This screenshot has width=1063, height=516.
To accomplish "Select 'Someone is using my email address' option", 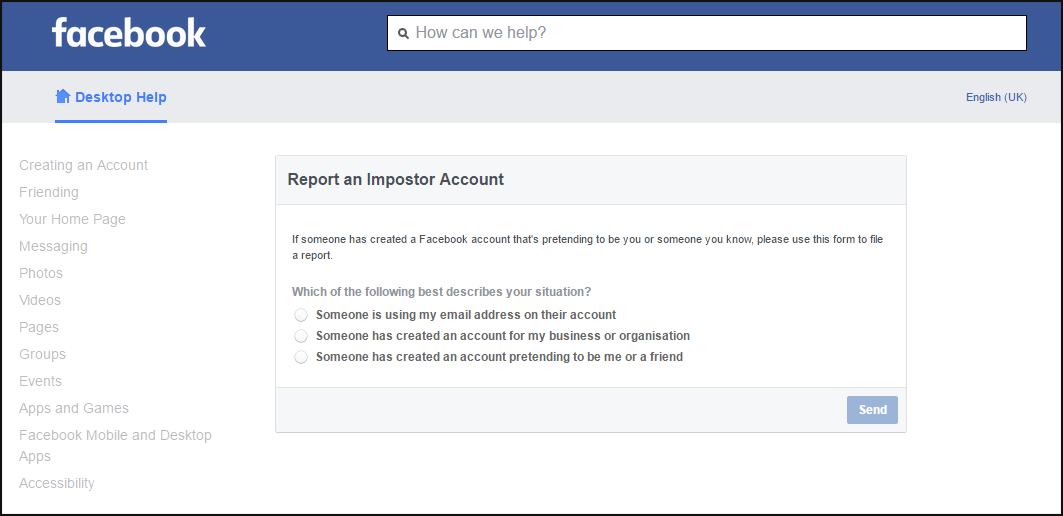I will [301, 315].
